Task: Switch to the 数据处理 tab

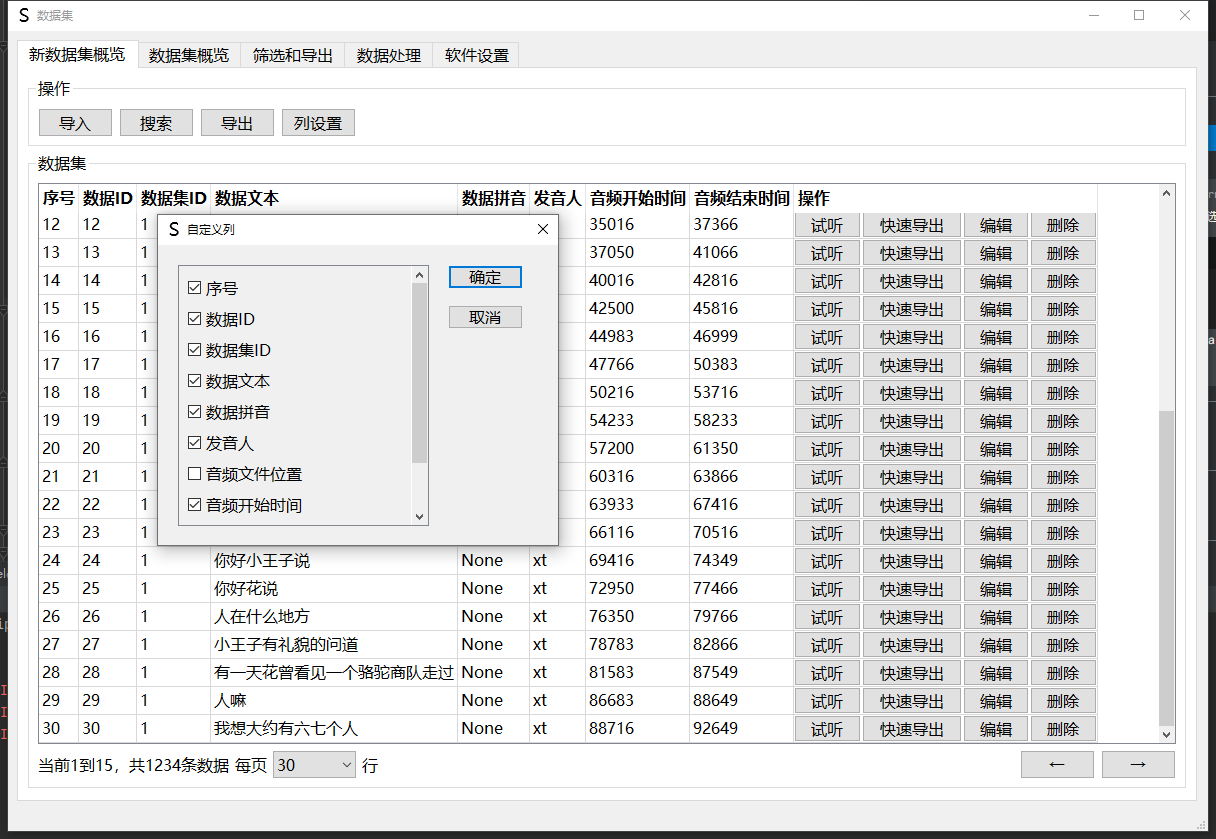Action: [389, 56]
